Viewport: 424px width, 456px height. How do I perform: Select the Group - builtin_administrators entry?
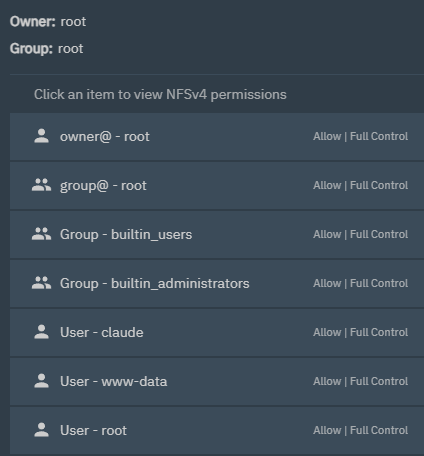click(217, 284)
